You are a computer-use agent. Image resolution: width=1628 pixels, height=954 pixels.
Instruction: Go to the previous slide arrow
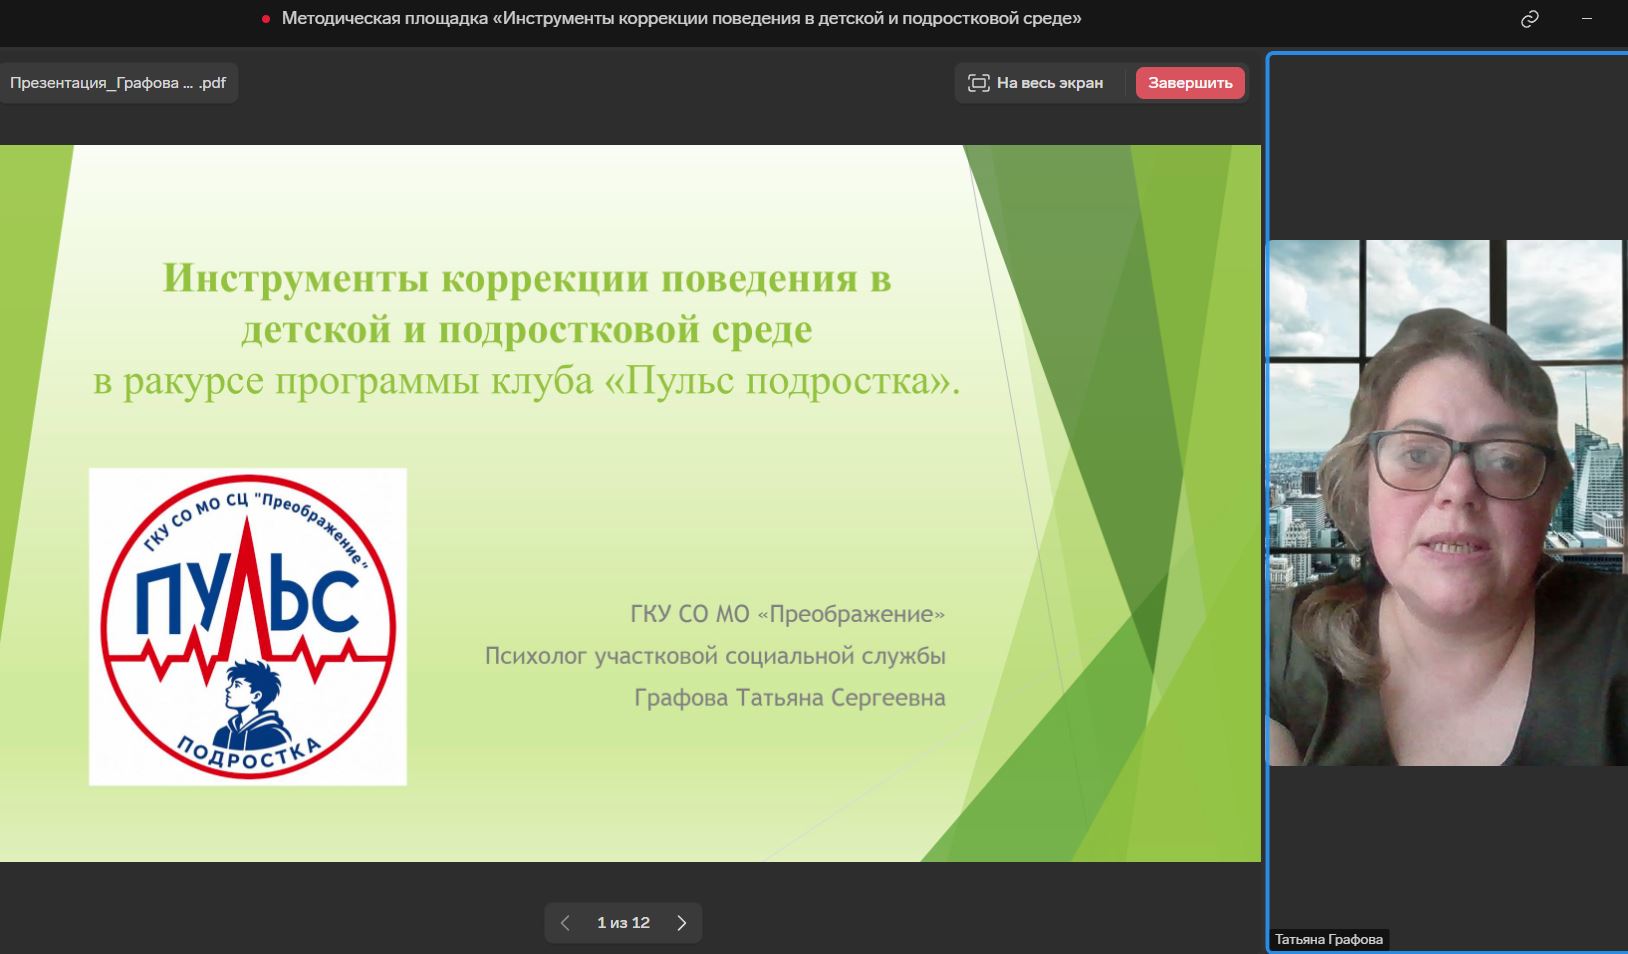[x=565, y=923]
